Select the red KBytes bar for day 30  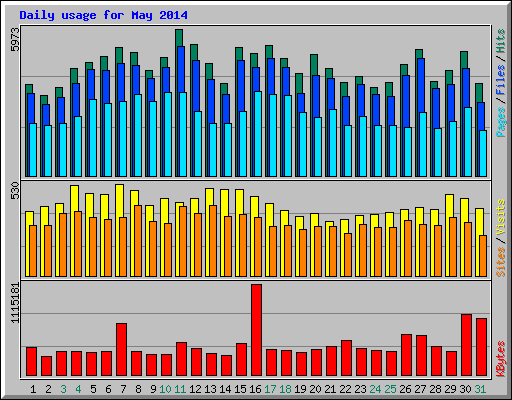466,345
